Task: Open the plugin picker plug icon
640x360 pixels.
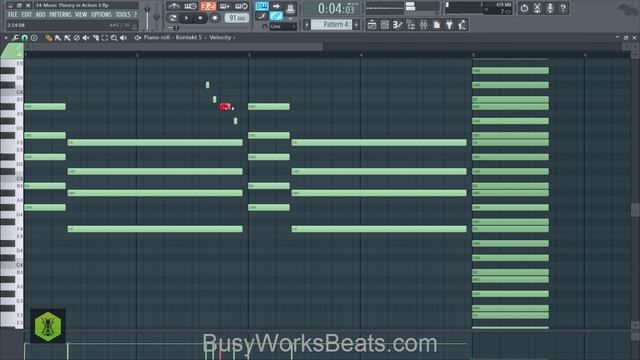Action: pos(449,25)
